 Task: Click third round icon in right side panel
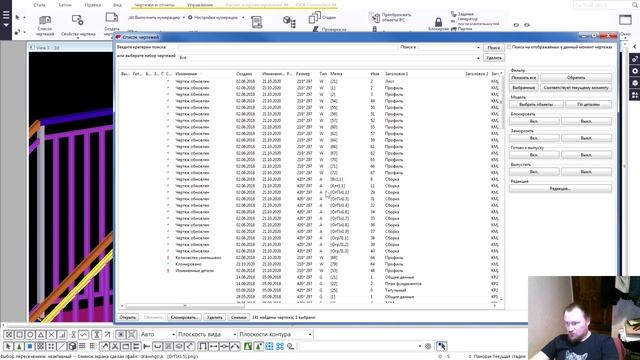[x=635, y=83]
